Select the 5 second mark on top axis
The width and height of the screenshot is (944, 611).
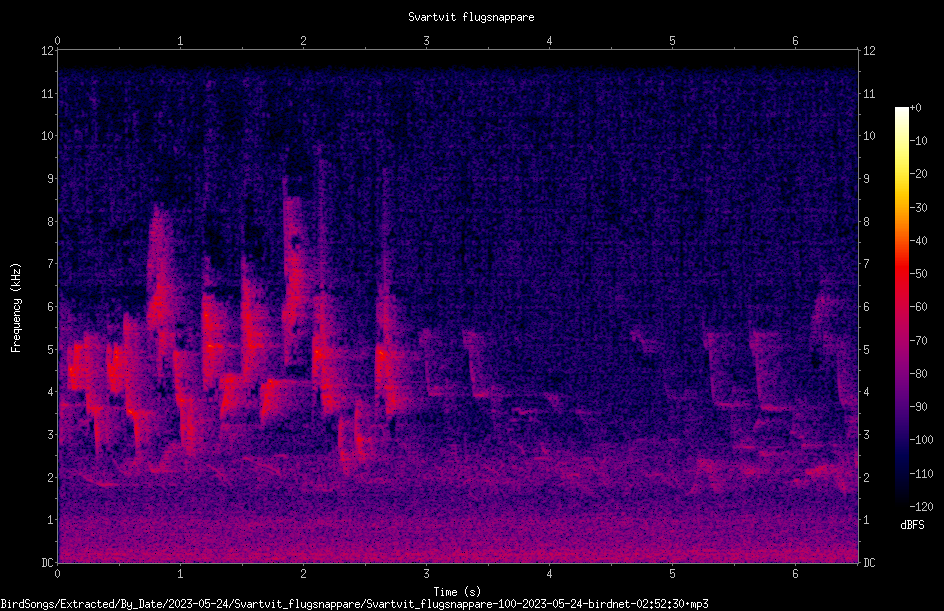pos(672,41)
